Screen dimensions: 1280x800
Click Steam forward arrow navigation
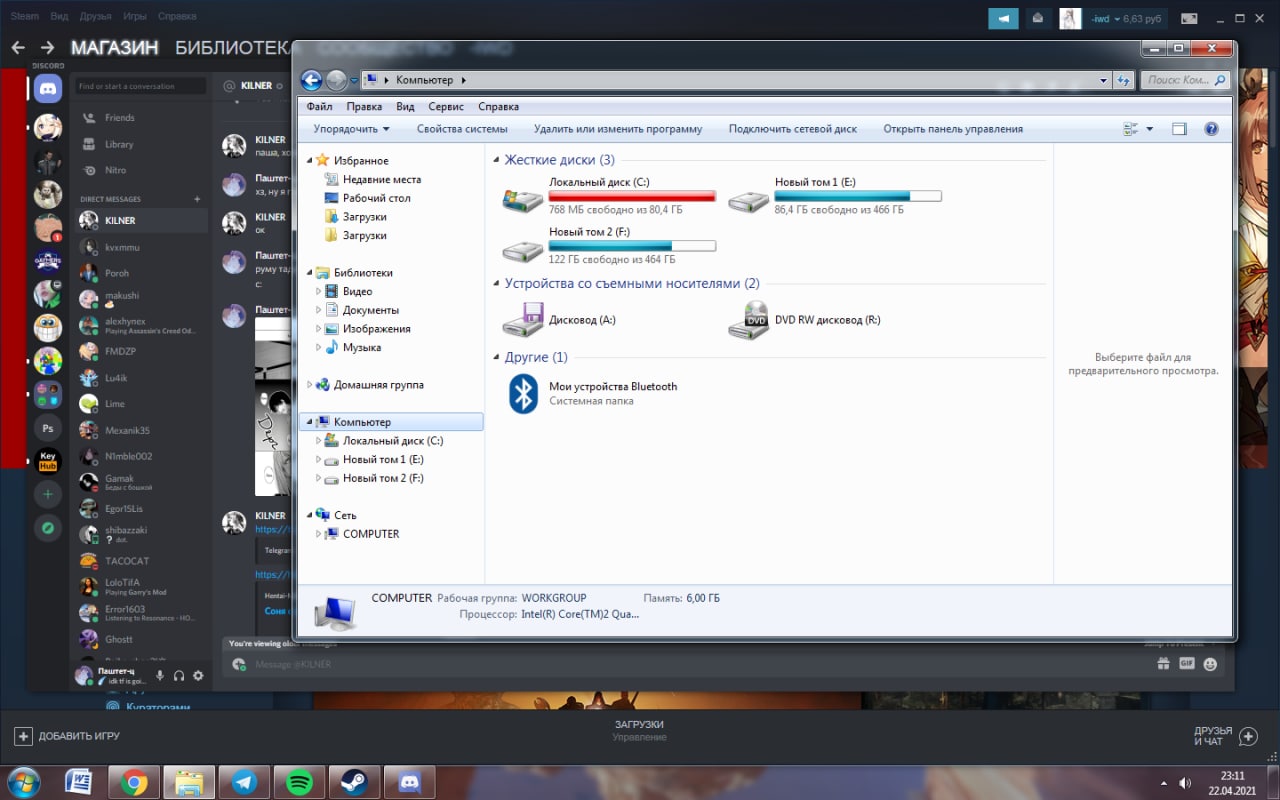click(47, 47)
